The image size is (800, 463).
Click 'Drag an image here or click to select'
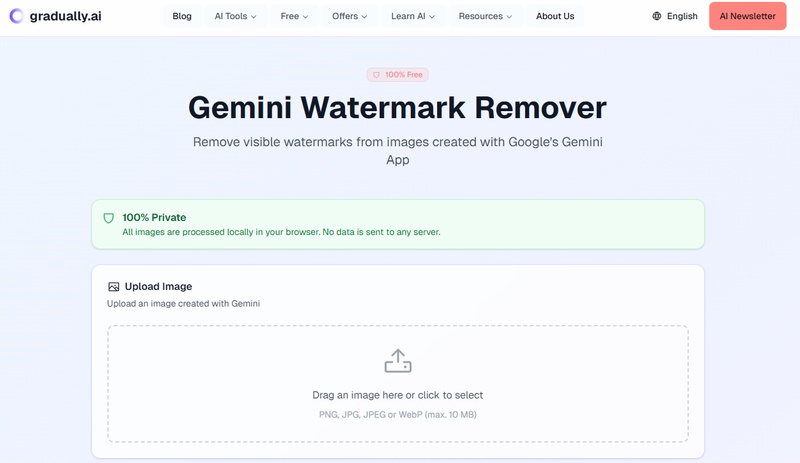(x=397, y=395)
